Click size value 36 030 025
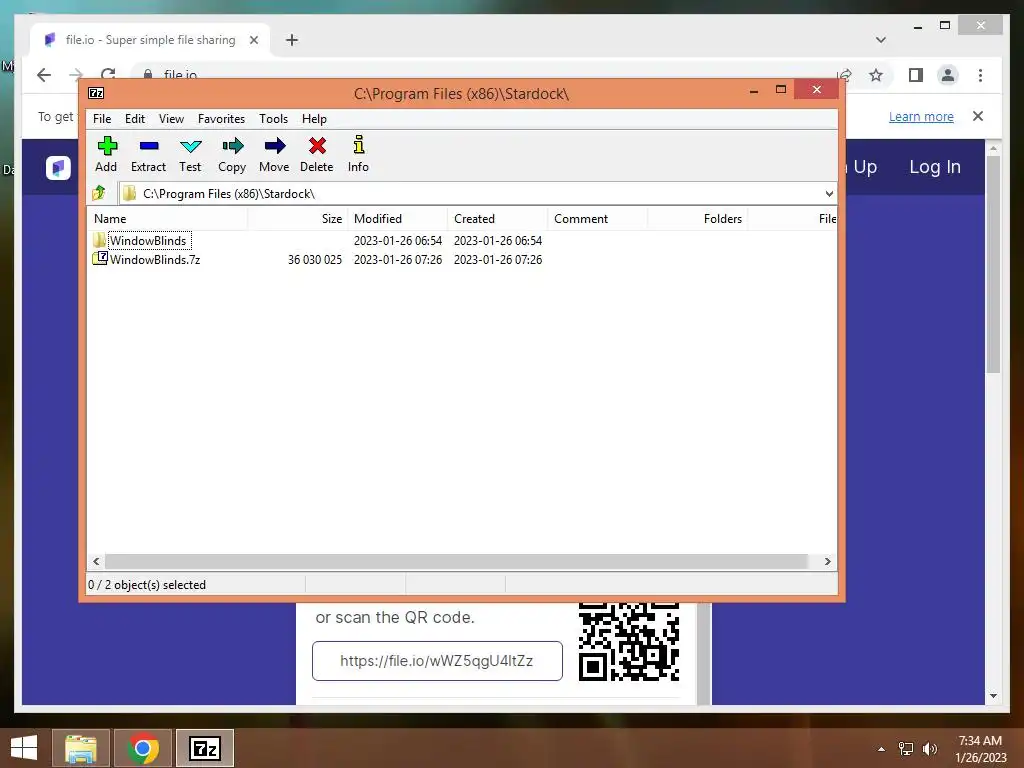This screenshot has width=1024, height=768. click(x=315, y=259)
